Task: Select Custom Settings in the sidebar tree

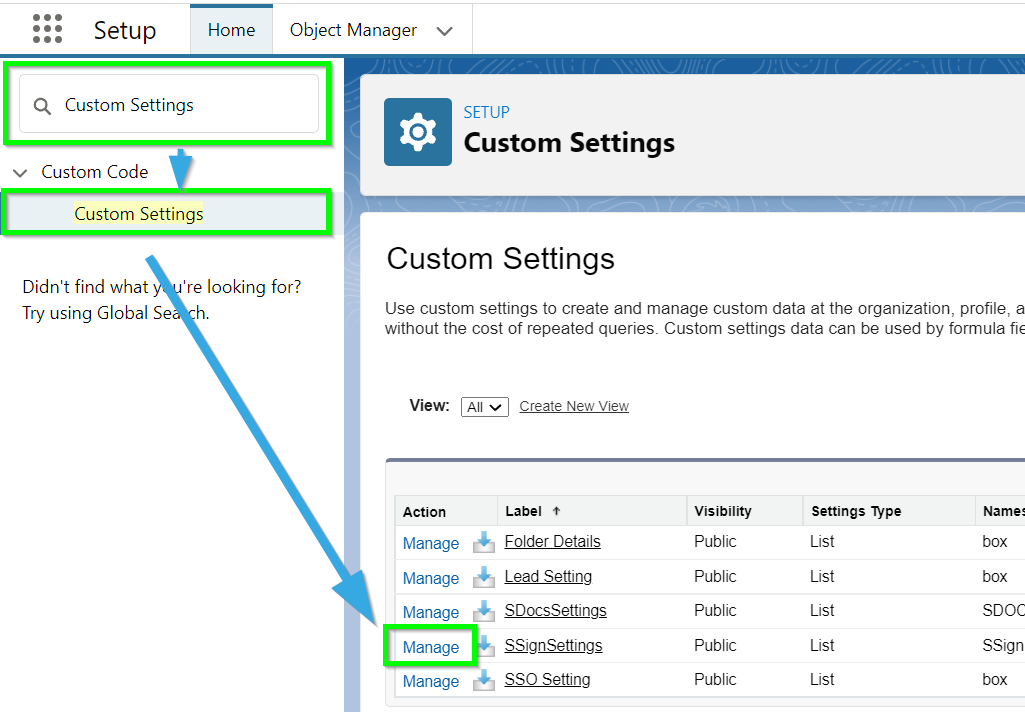Action: (139, 214)
